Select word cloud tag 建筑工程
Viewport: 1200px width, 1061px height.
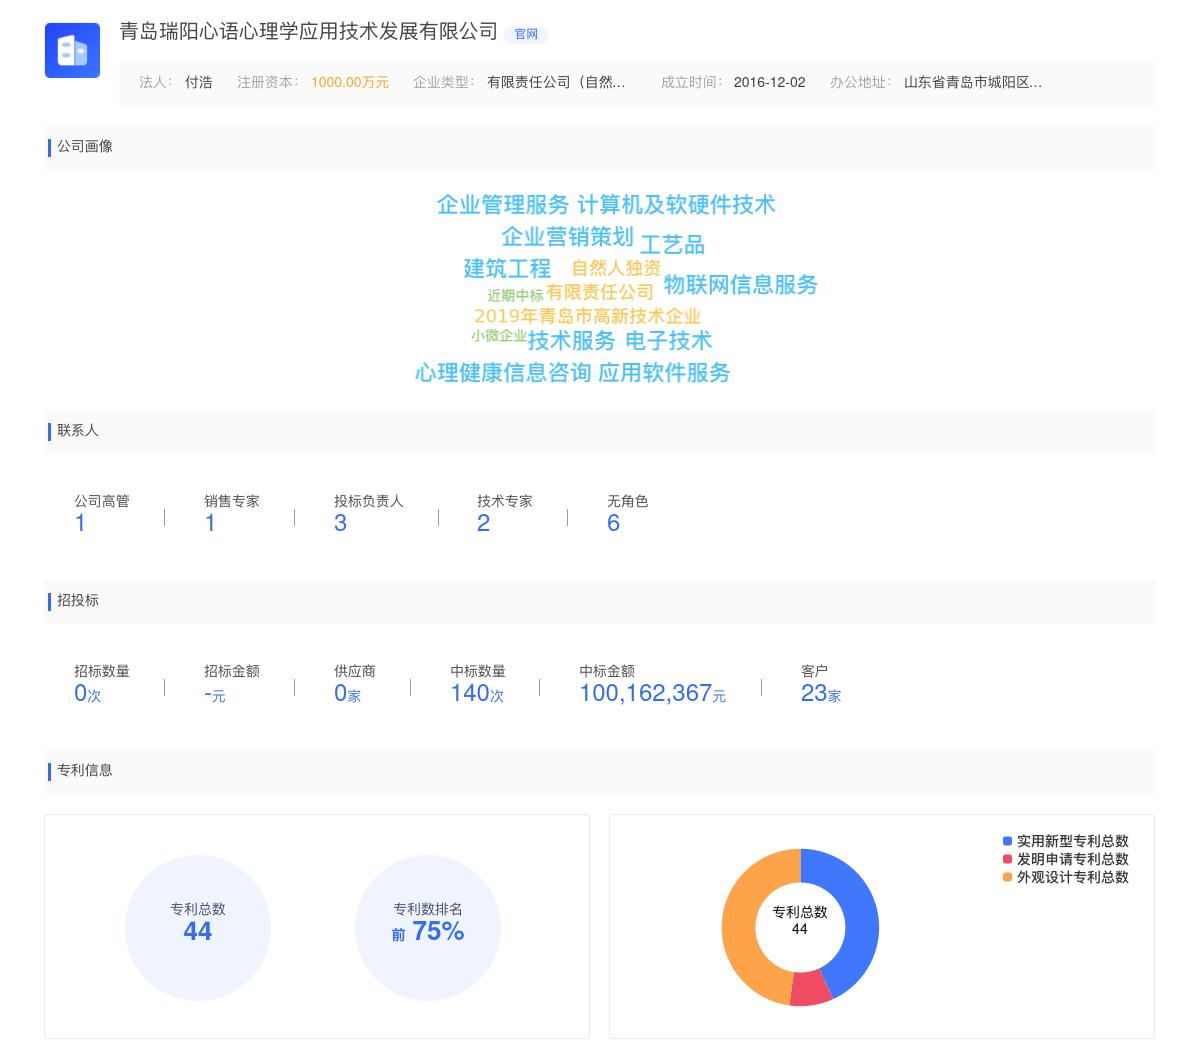(508, 269)
